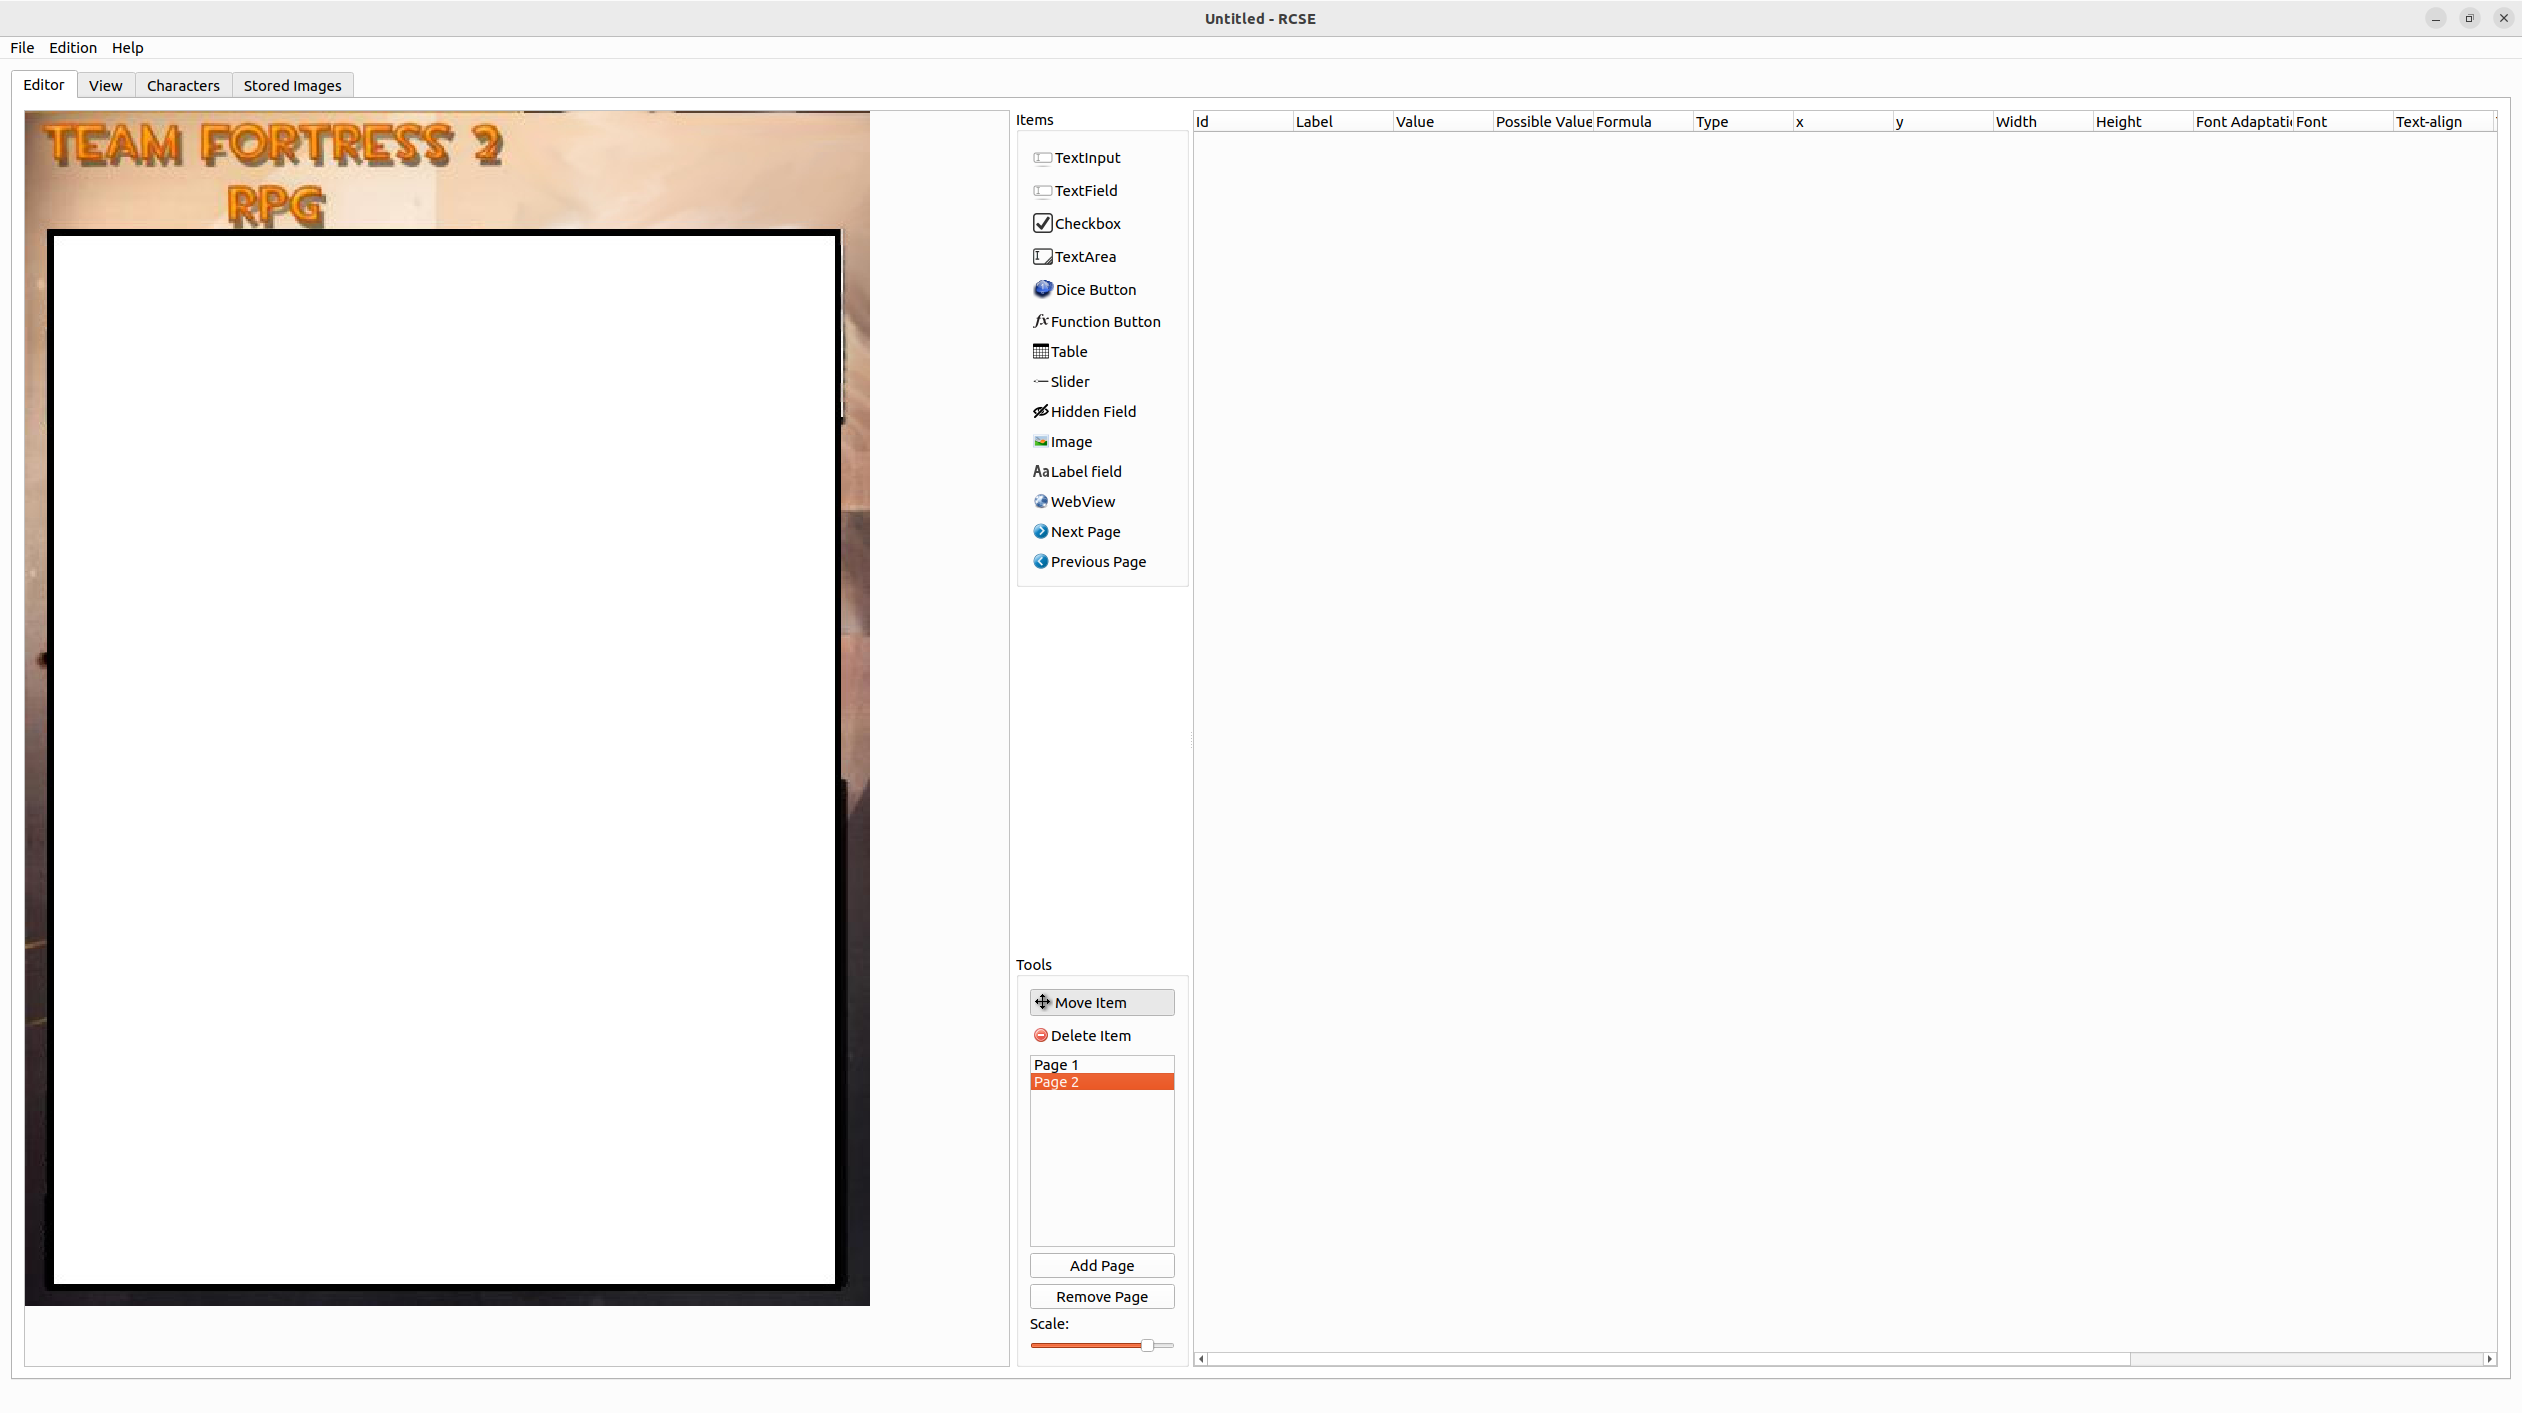Open the Stored Images tab
The height and width of the screenshot is (1413, 2522).
point(292,86)
